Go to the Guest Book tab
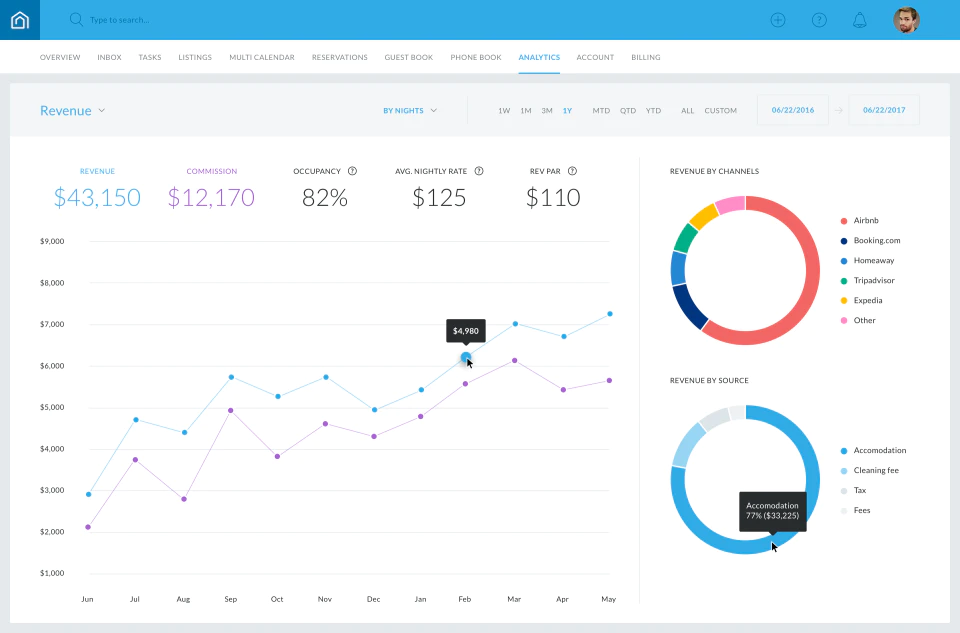 click(x=408, y=57)
